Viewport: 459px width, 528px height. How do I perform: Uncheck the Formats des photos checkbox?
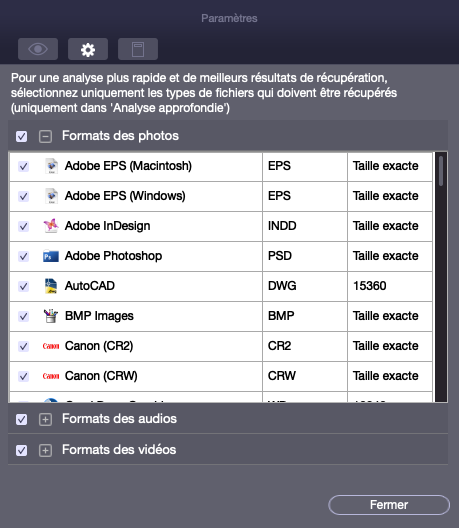(22, 136)
